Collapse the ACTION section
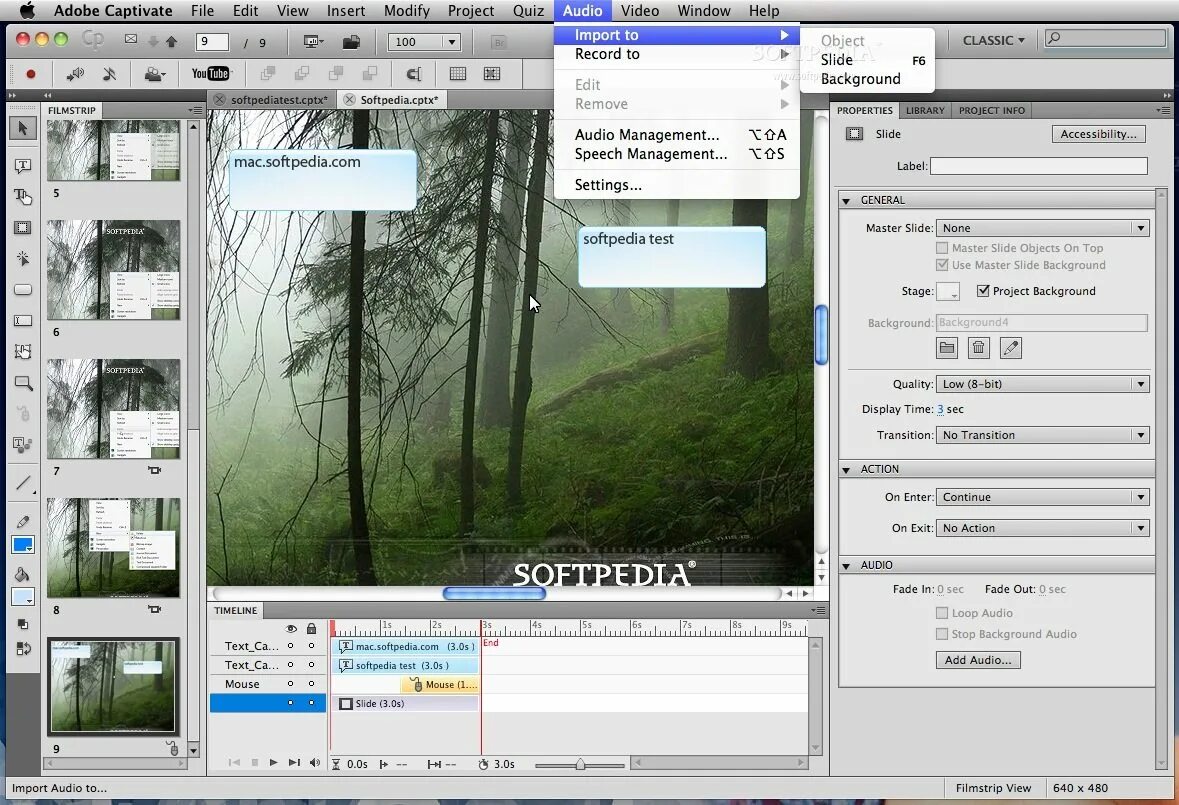The height and width of the screenshot is (805, 1179). click(846, 470)
